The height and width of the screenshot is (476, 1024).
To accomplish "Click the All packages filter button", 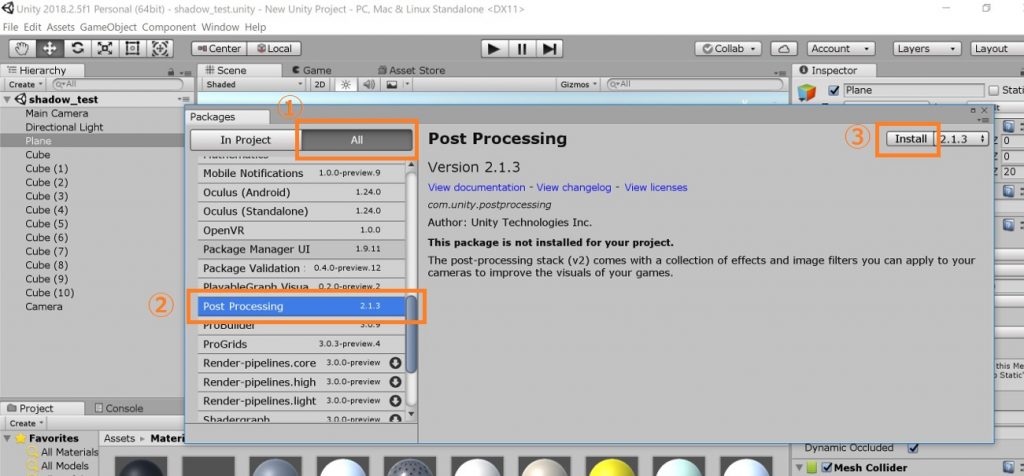I will pos(357,140).
